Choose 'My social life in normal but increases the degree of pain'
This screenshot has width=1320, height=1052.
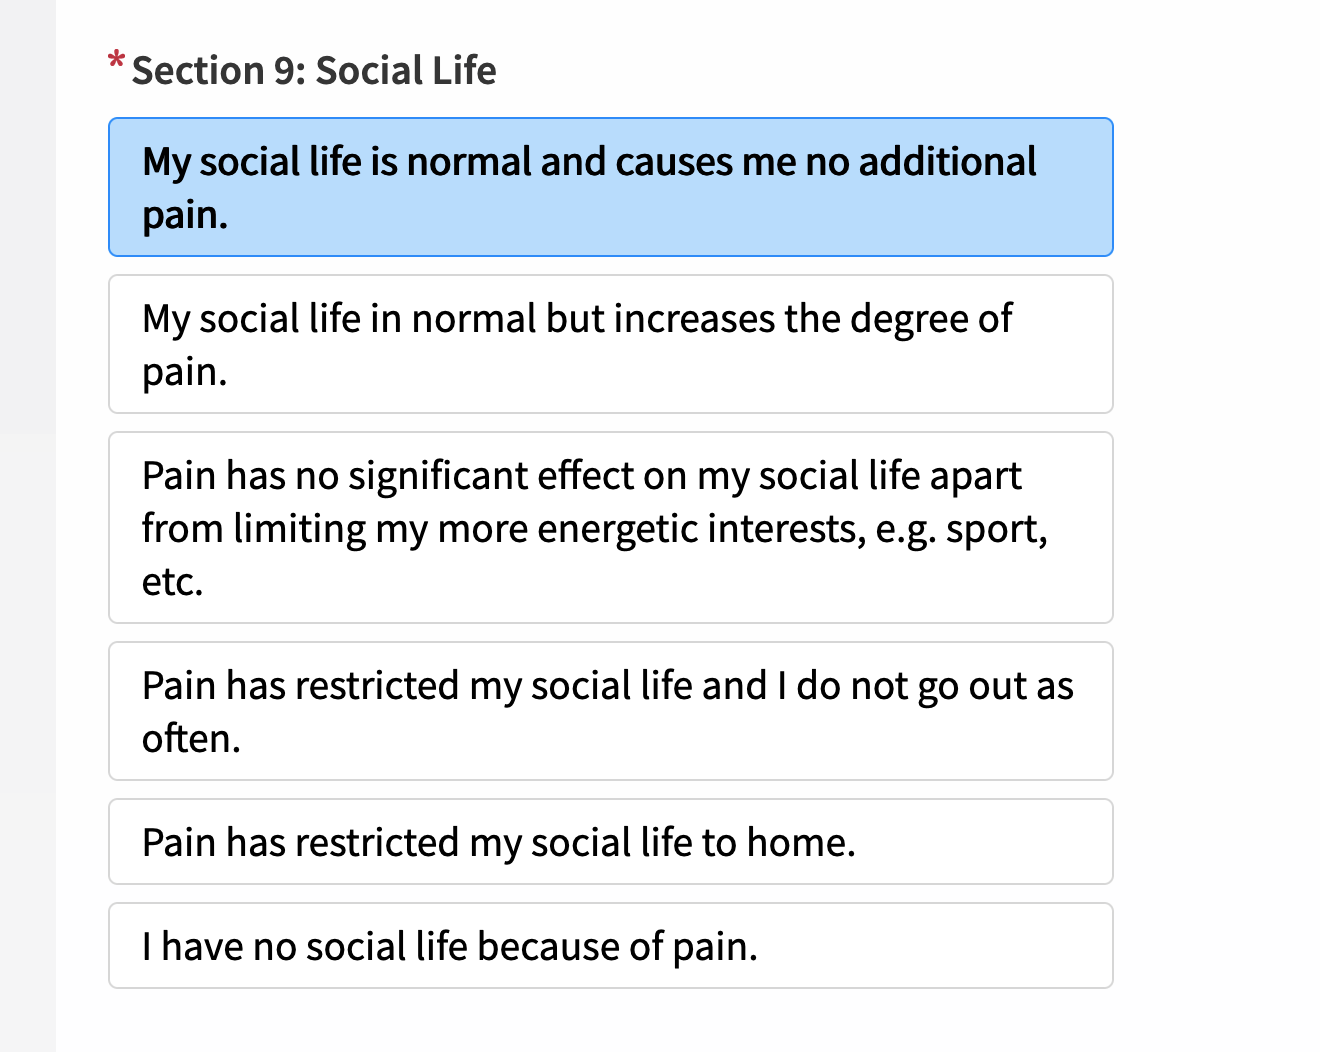coord(610,344)
